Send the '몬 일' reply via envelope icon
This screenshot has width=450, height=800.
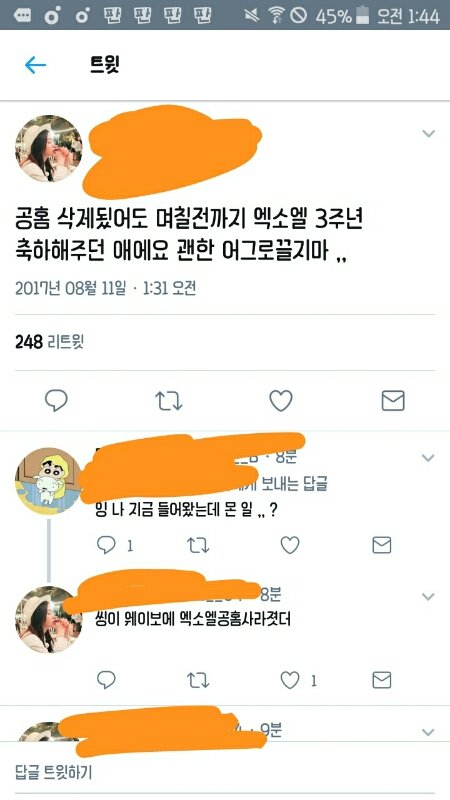[382, 545]
